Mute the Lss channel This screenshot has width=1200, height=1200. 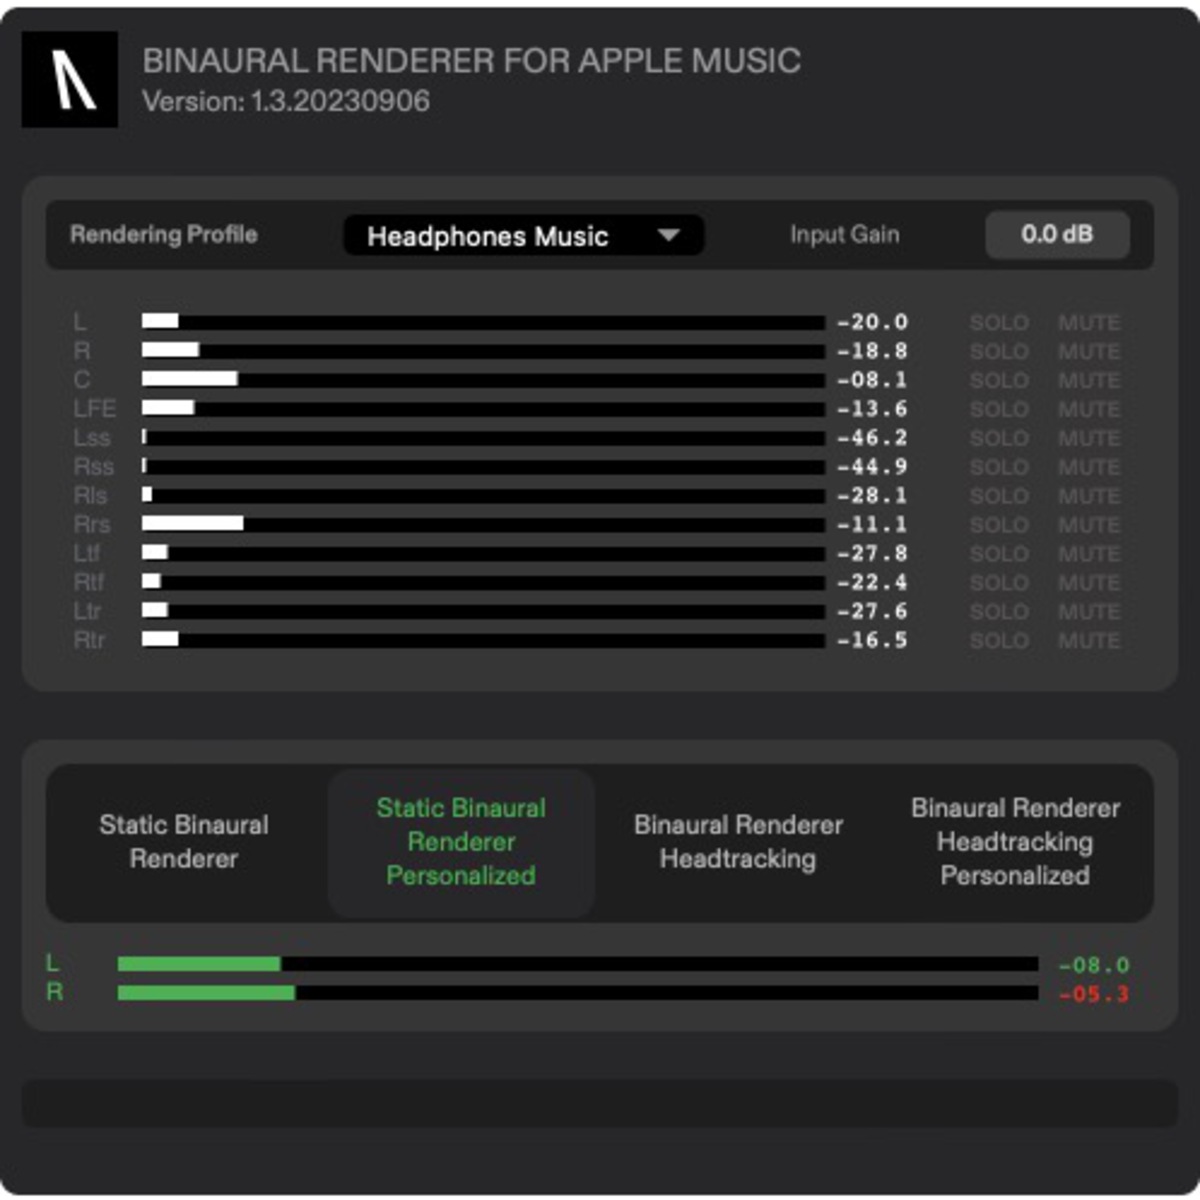point(1089,437)
